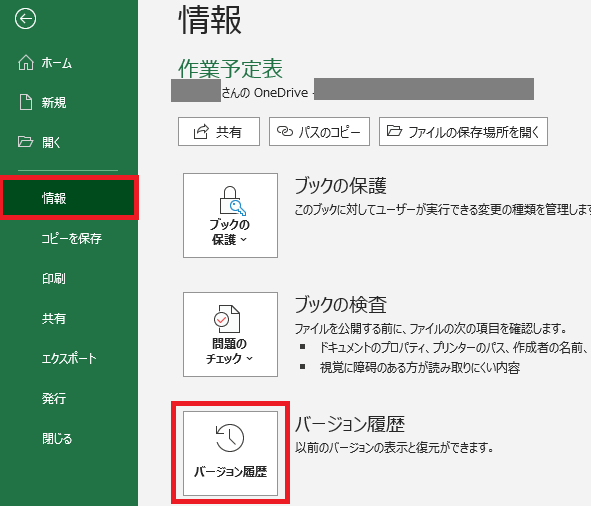The width and height of the screenshot is (591, 506).
Task: Choose エクスポート from the sidebar
Action: coord(69,358)
